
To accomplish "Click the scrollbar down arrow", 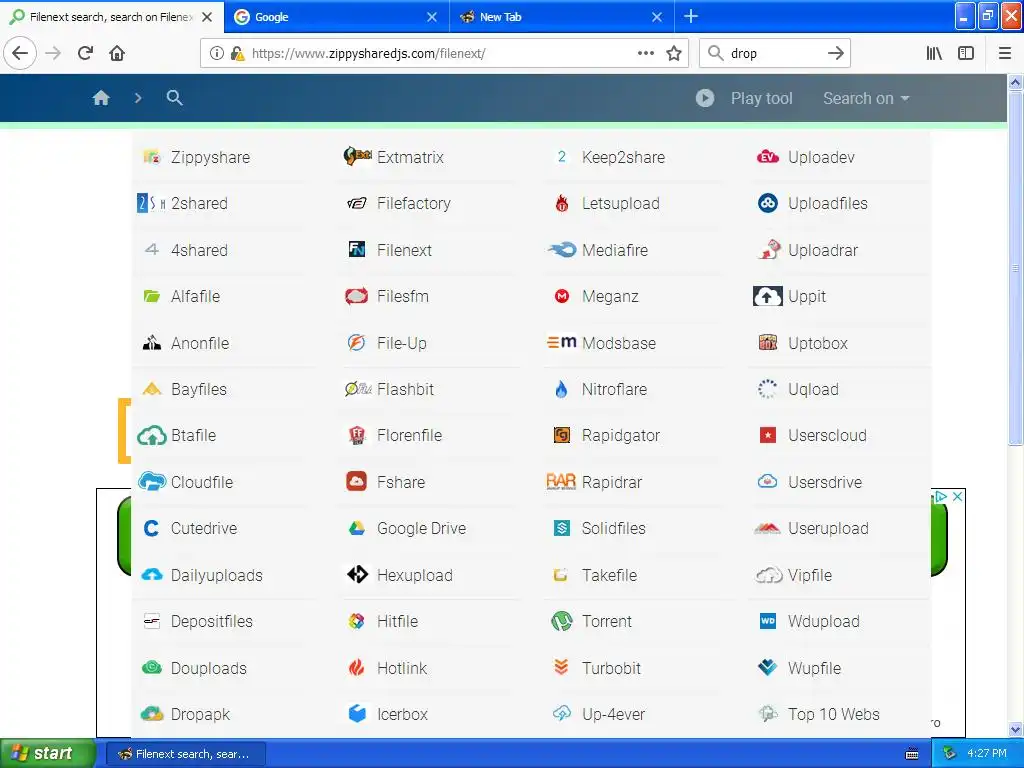I will (1015, 729).
